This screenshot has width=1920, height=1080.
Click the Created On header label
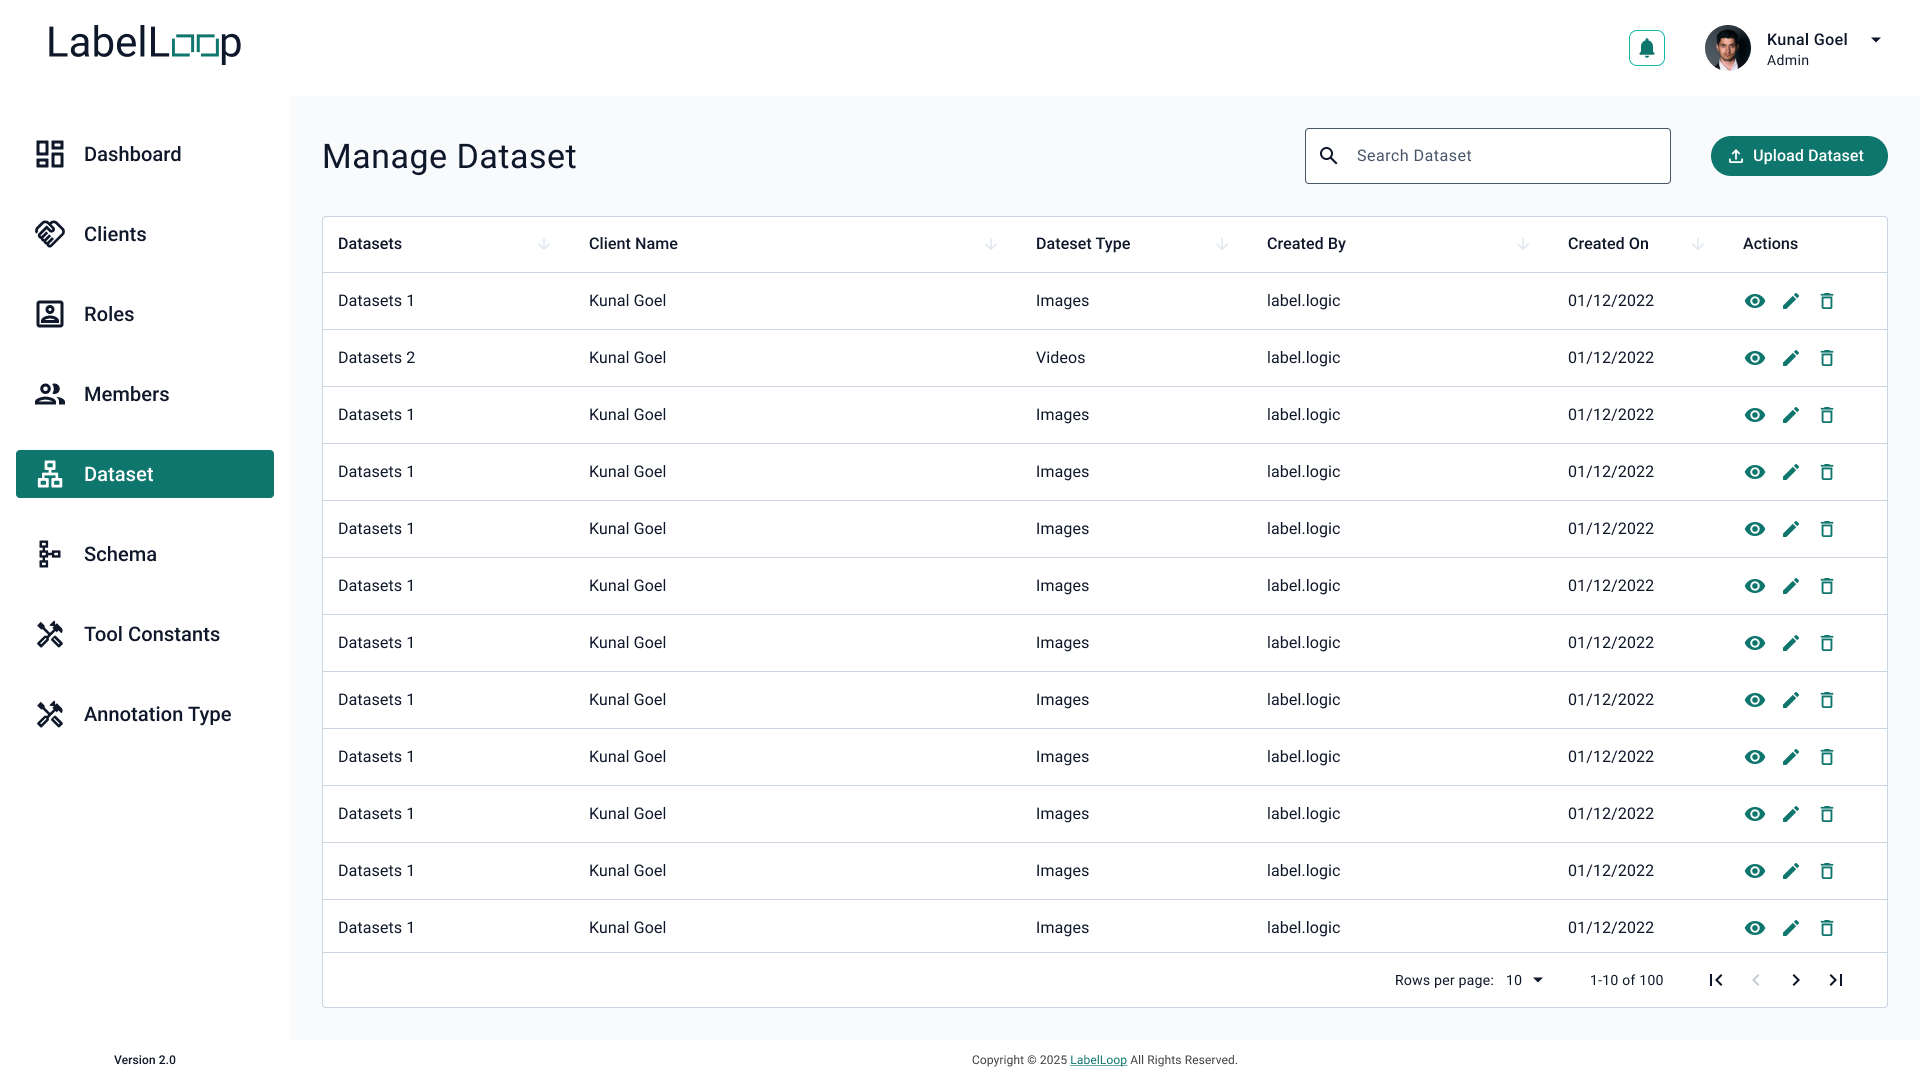[x=1608, y=244]
